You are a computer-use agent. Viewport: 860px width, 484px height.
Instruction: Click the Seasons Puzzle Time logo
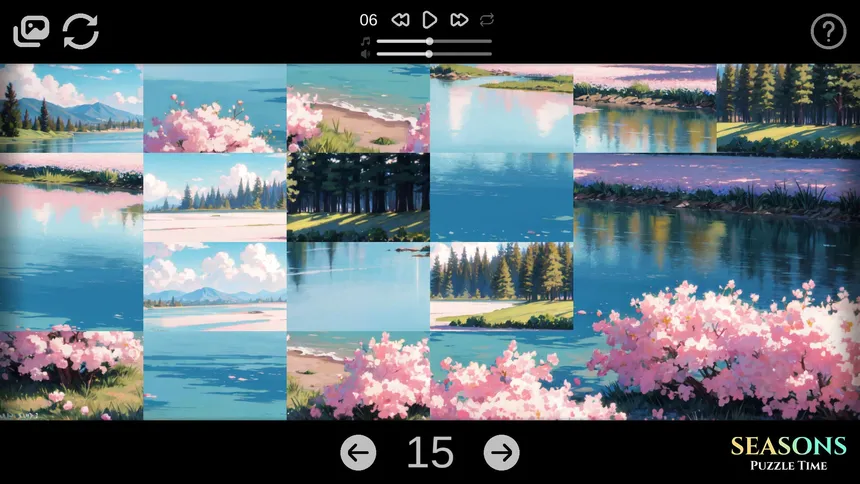(x=789, y=453)
